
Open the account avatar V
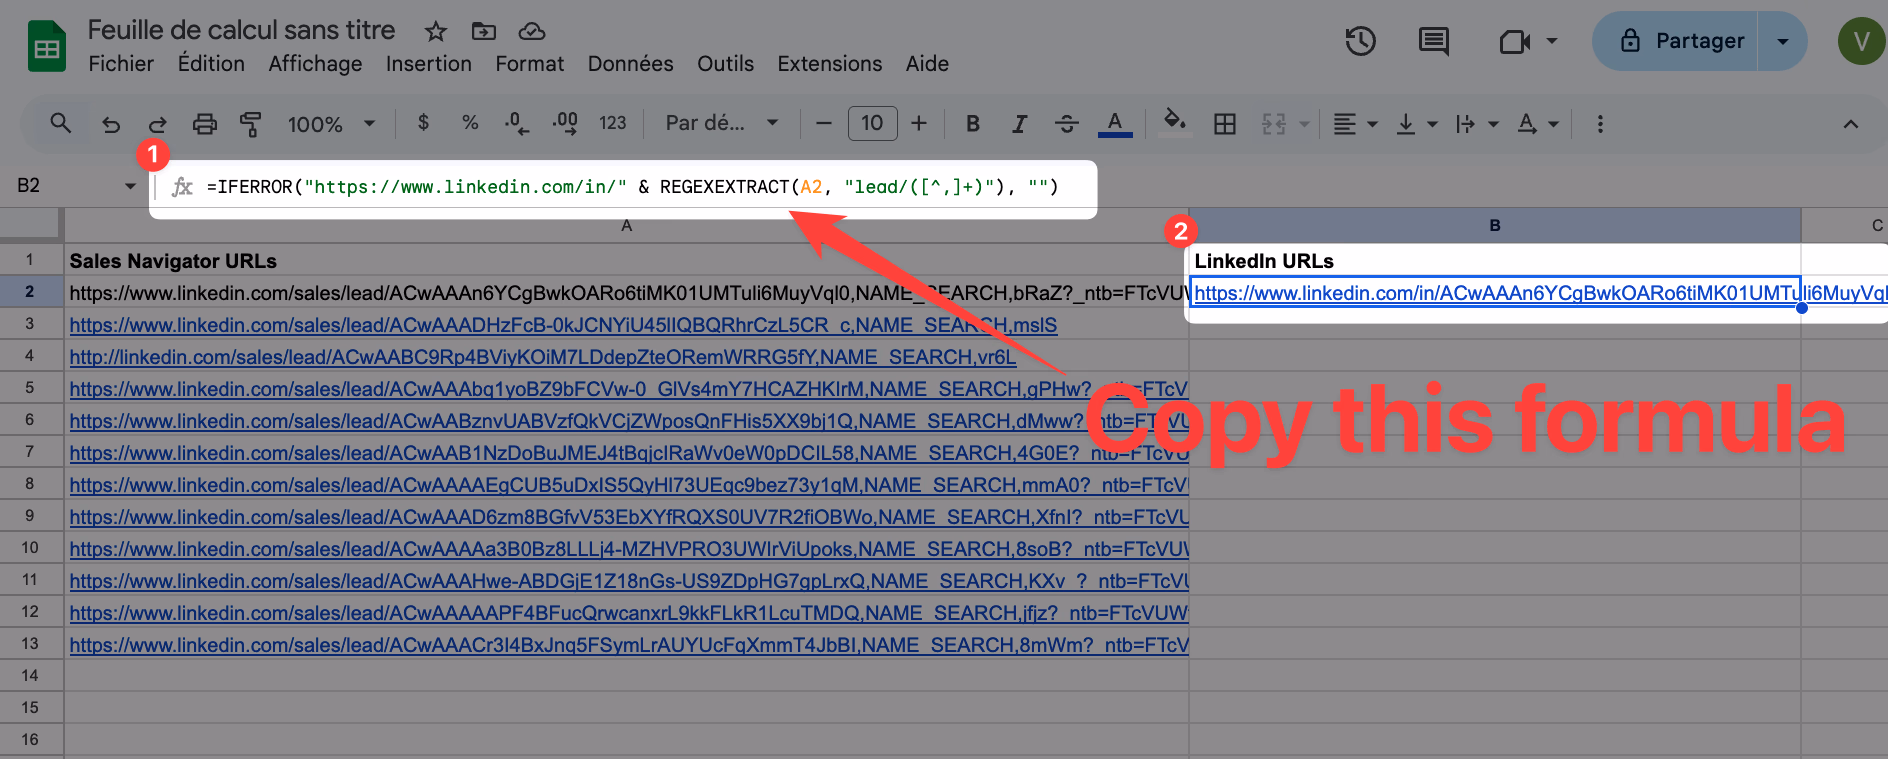coord(1861,41)
